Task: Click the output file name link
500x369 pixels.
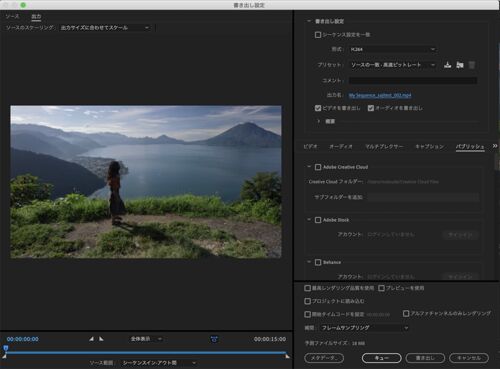Action: [x=380, y=95]
